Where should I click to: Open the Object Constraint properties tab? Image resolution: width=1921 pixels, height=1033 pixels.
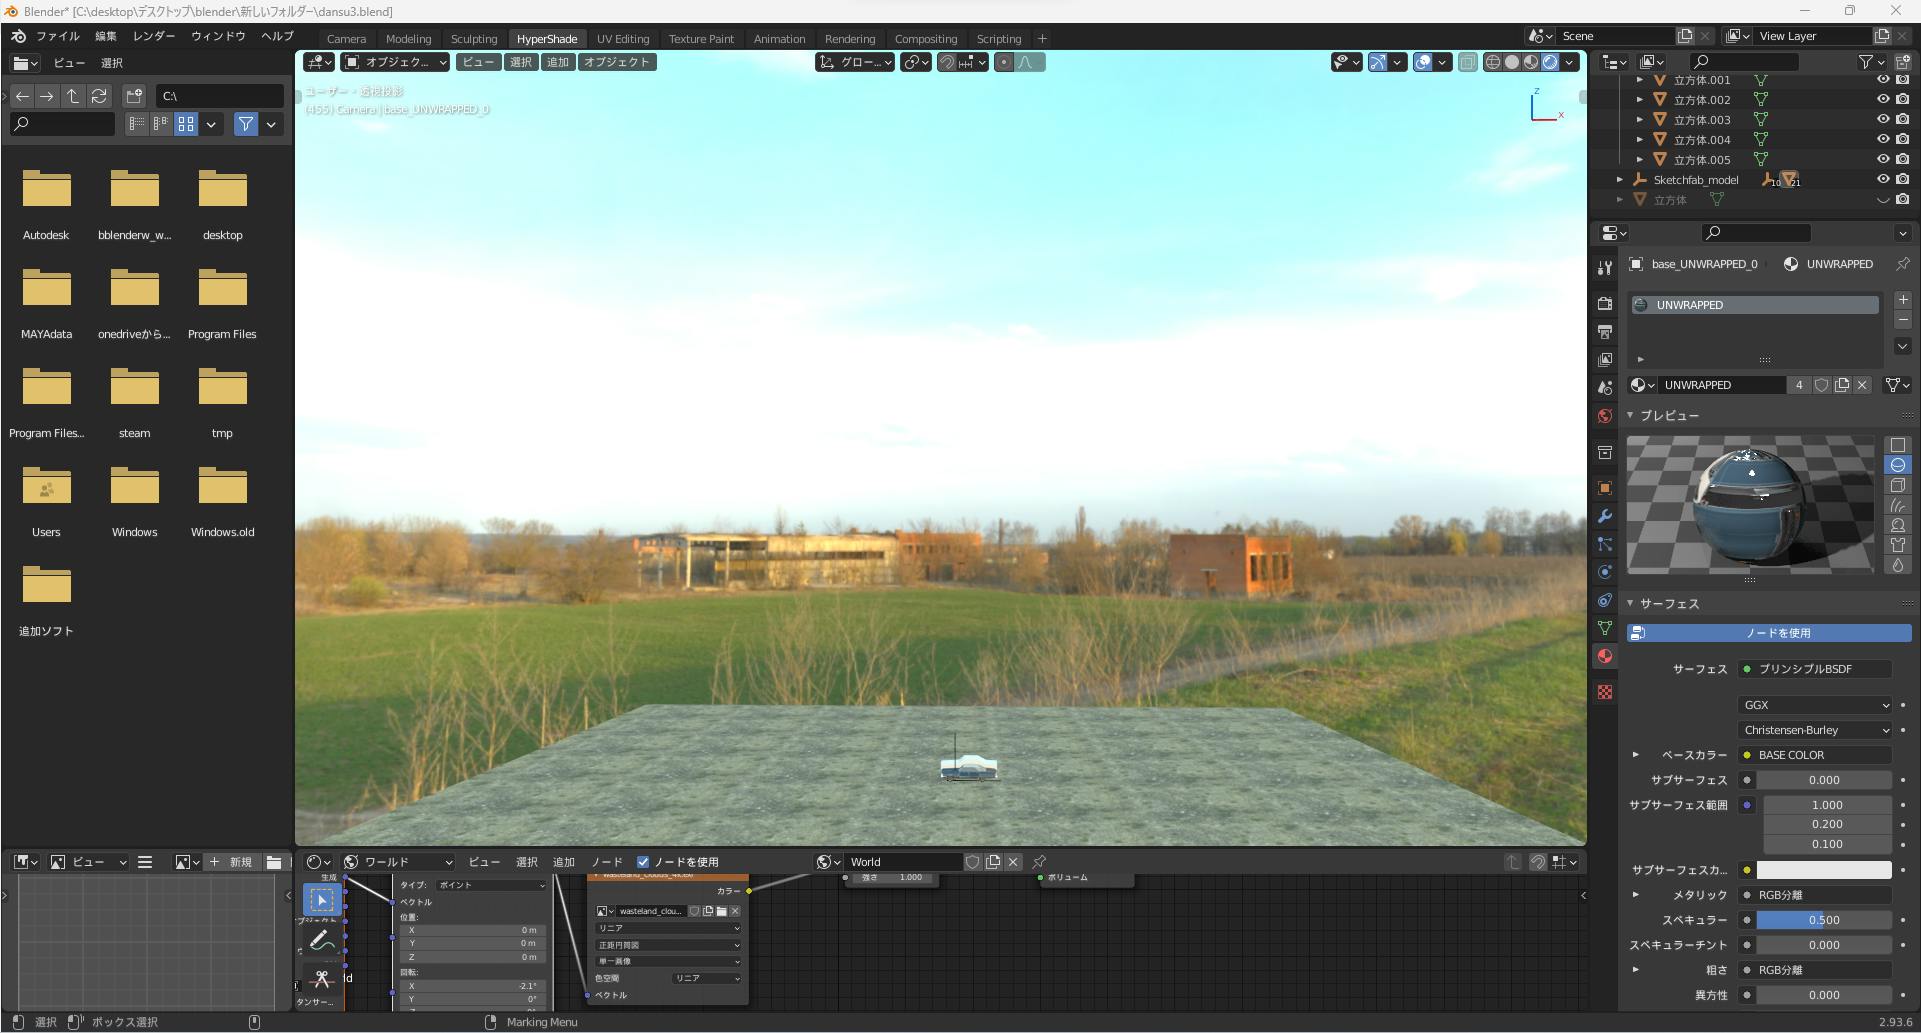click(1605, 600)
